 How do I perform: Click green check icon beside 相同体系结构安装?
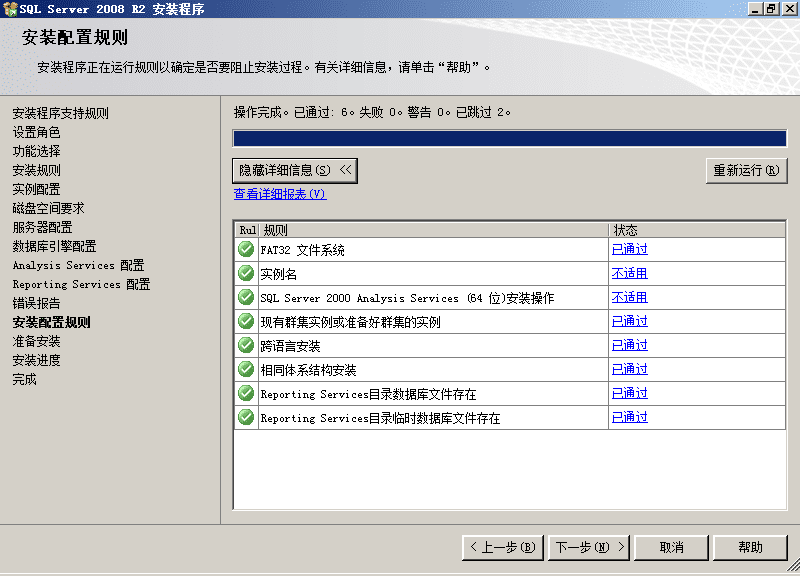pos(246,369)
